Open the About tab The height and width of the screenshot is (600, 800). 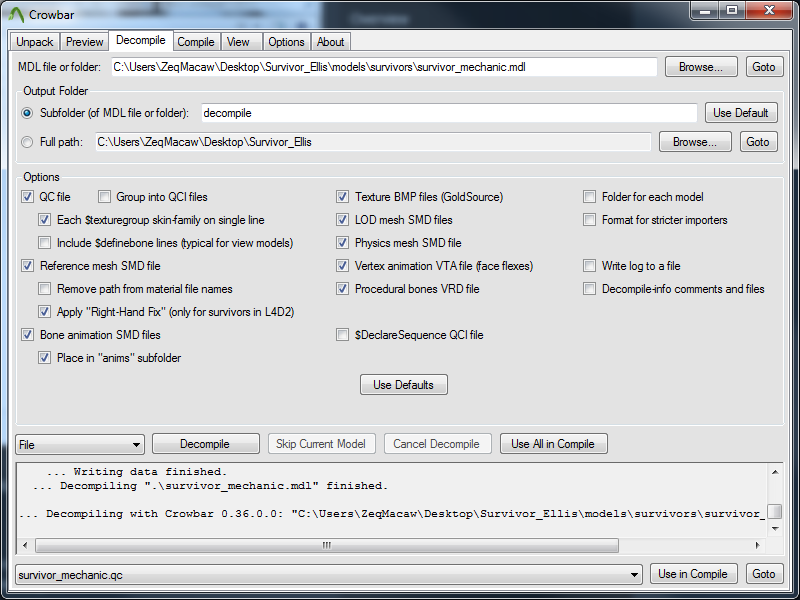(x=331, y=42)
